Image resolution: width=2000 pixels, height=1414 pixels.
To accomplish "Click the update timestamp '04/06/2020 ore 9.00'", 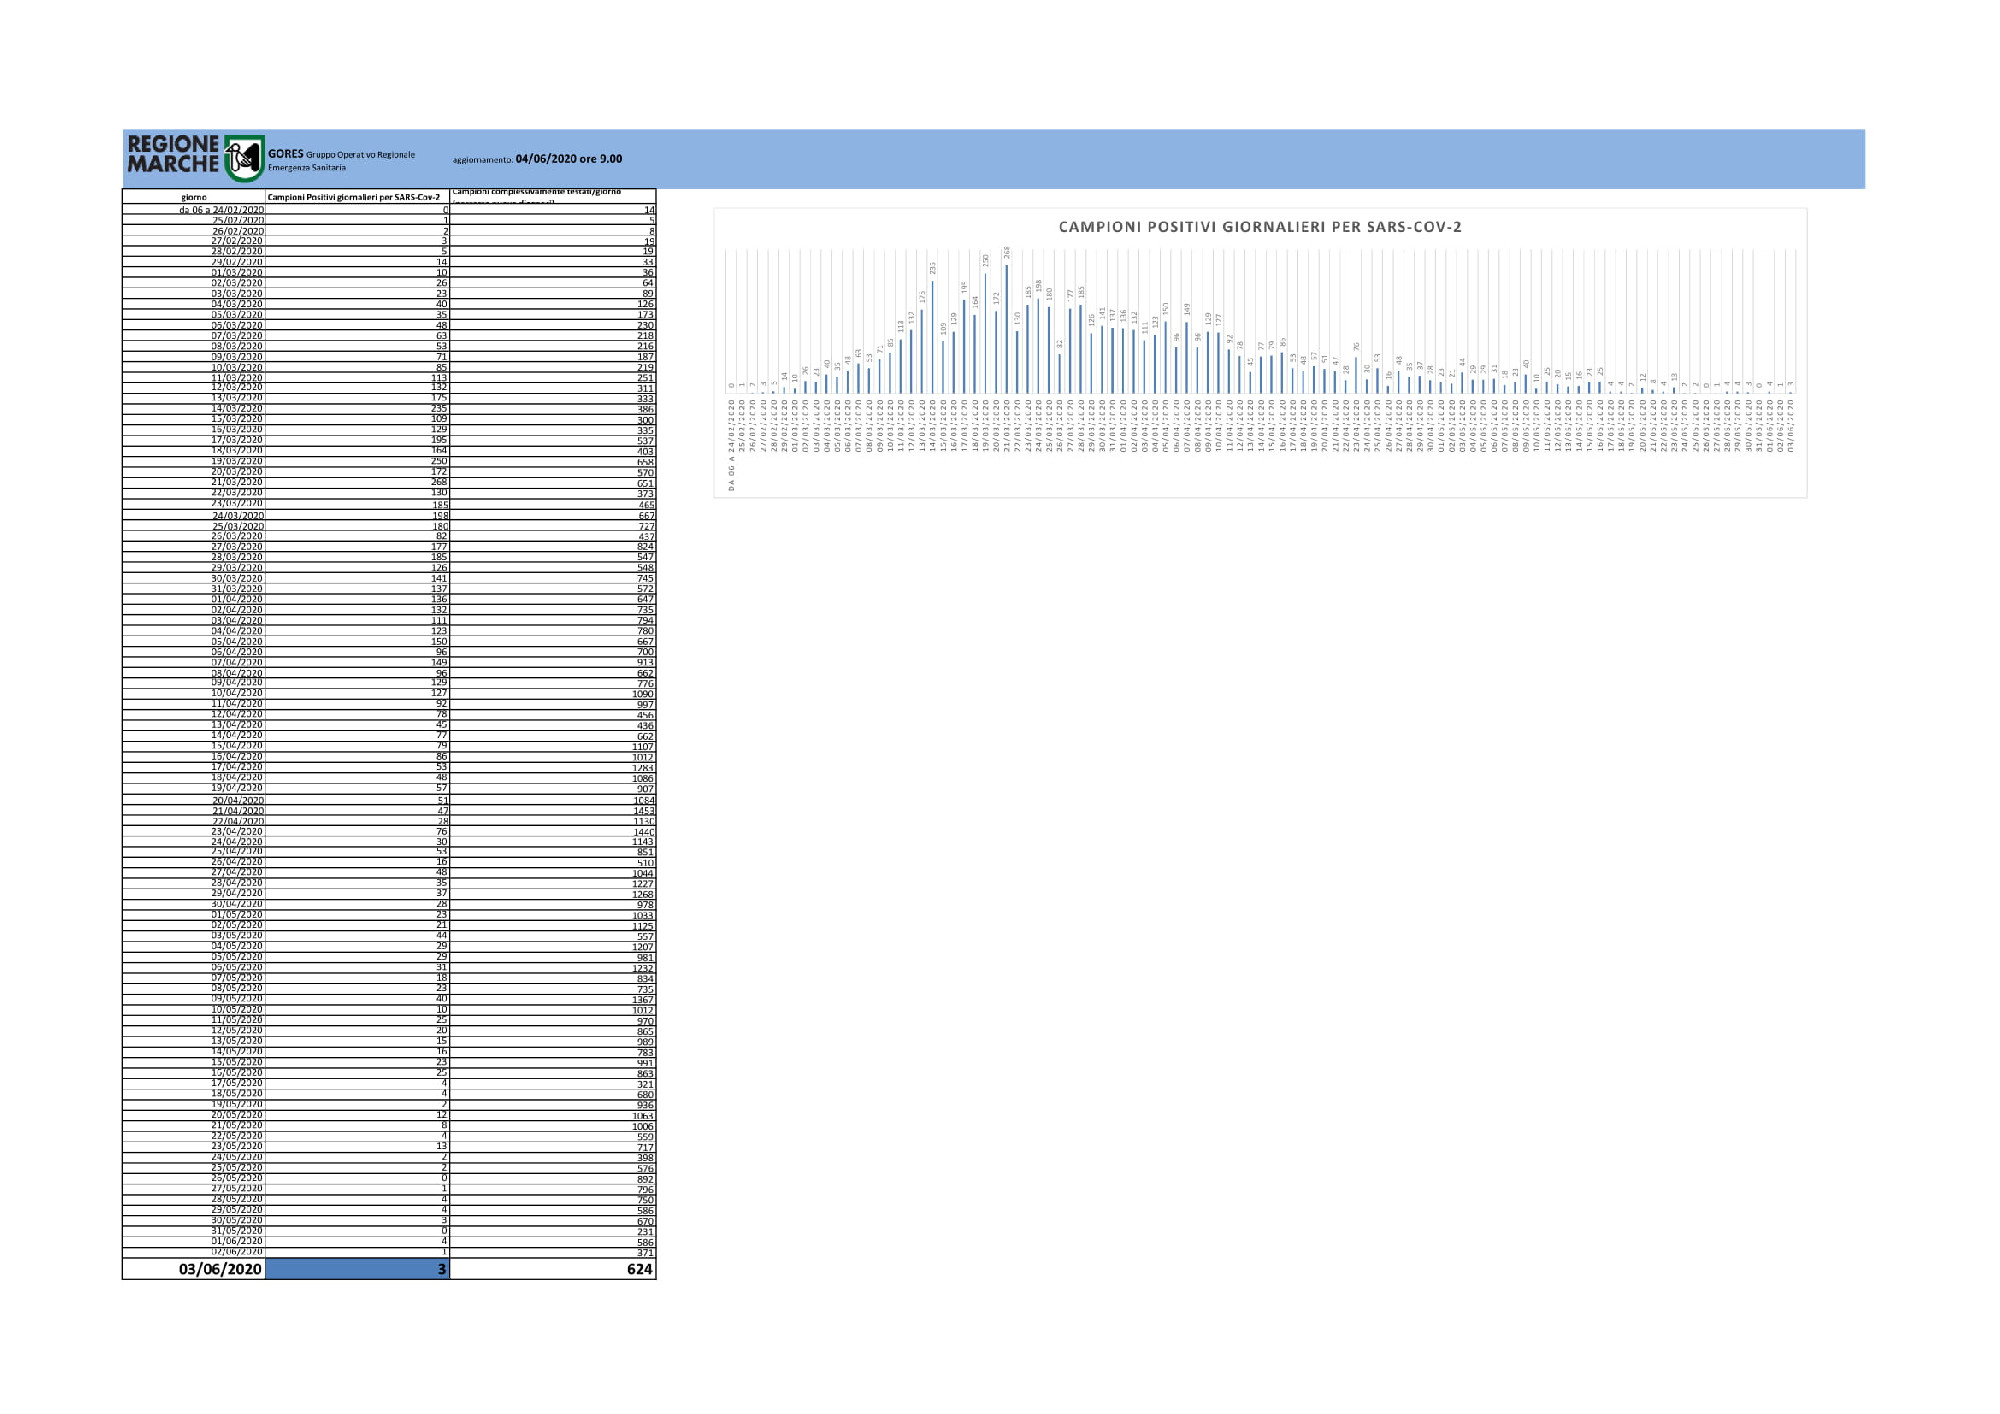I will pyautogui.click(x=569, y=159).
